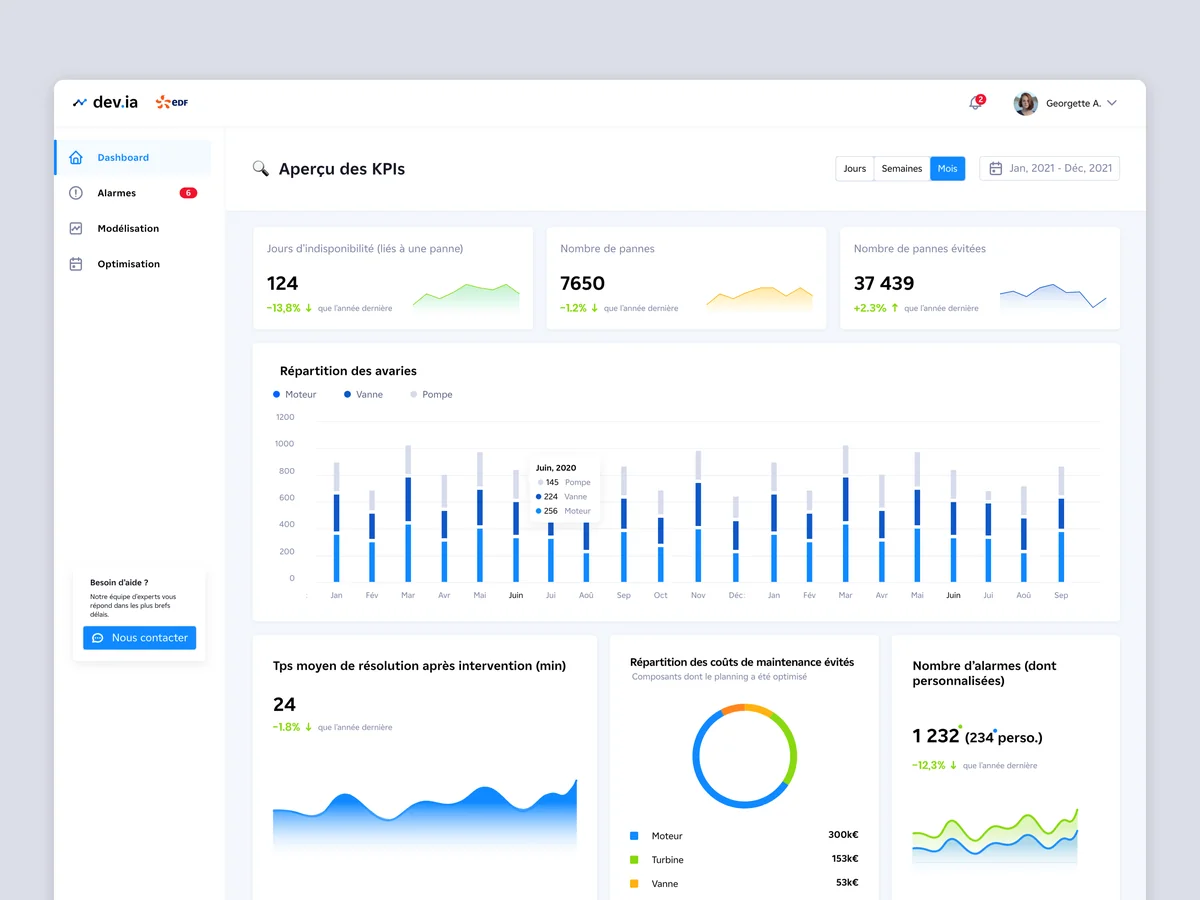Click yellow sparkline in Nombre de pannes card
This screenshot has width=1200, height=900.
[759, 297]
